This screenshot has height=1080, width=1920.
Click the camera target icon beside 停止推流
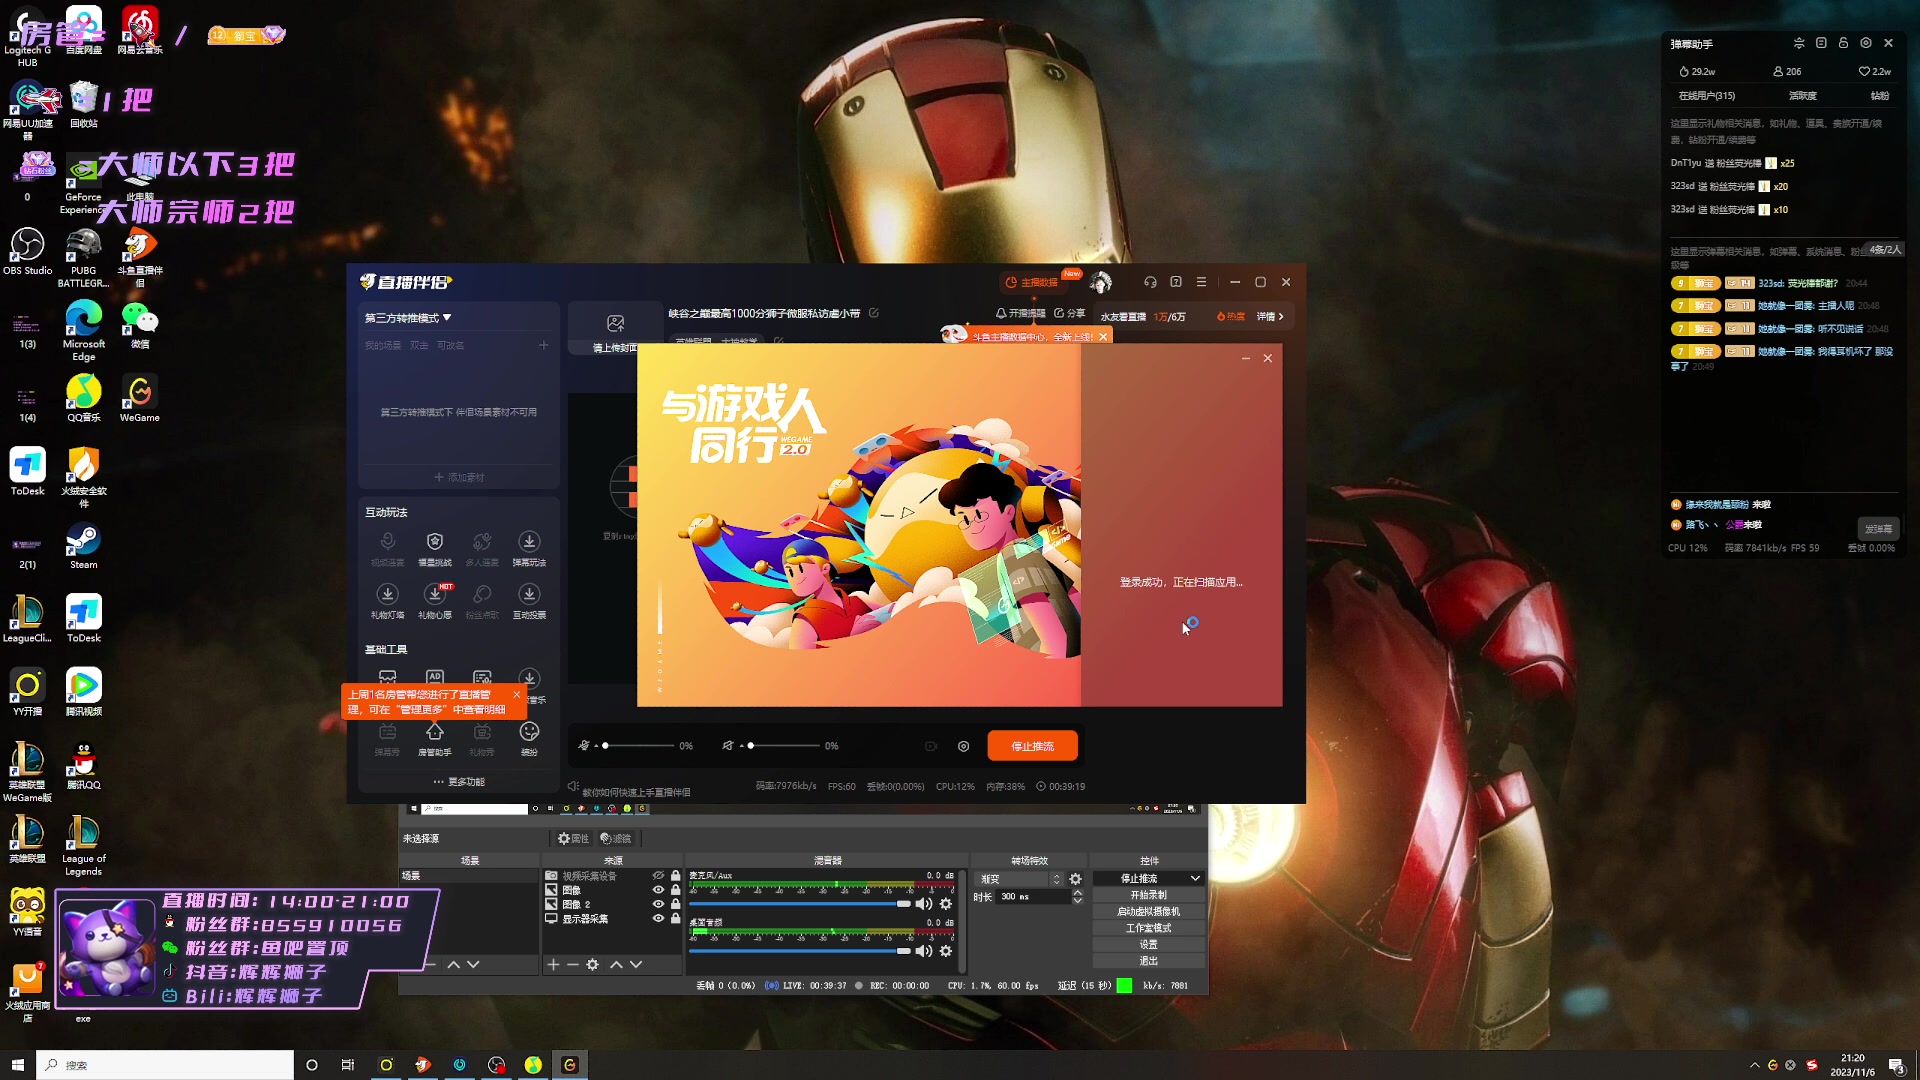pos(963,746)
